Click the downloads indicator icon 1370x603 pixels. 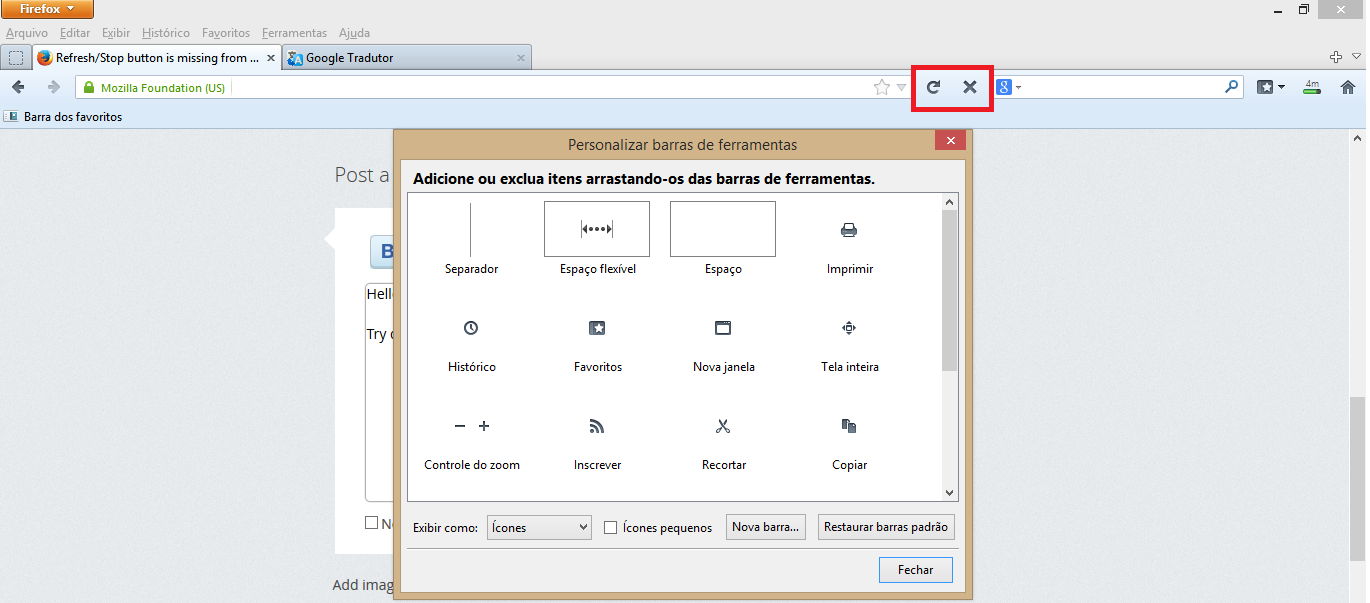point(1312,87)
